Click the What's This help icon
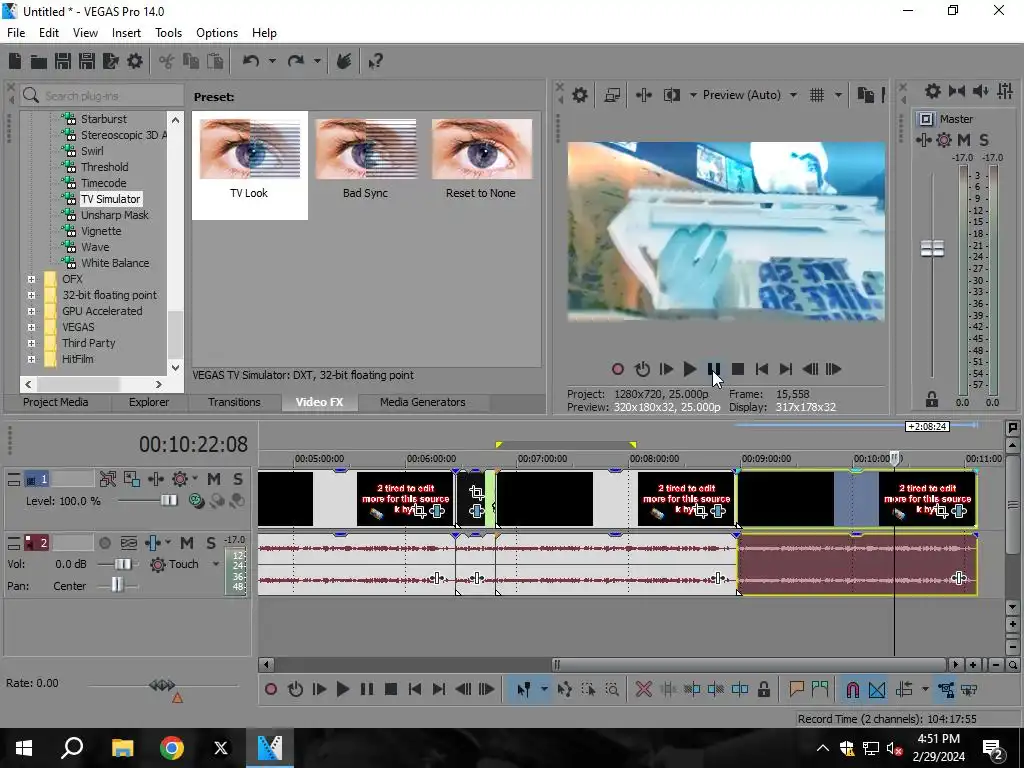 tap(375, 61)
